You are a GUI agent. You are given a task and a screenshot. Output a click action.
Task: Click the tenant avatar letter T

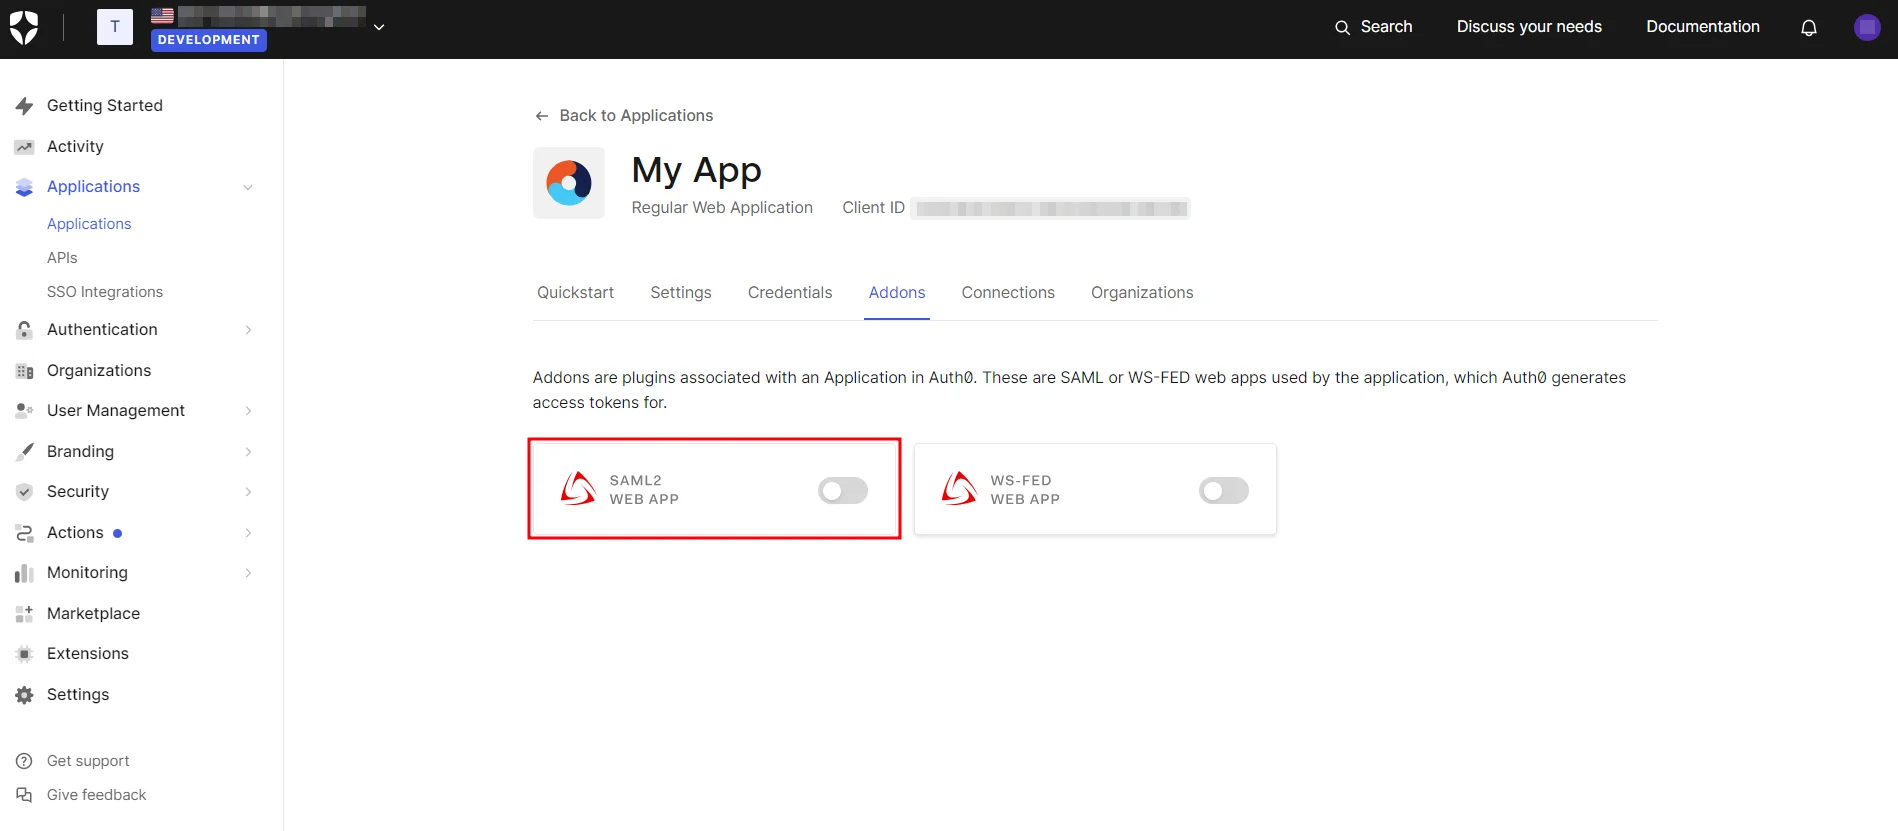pyautogui.click(x=115, y=27)
